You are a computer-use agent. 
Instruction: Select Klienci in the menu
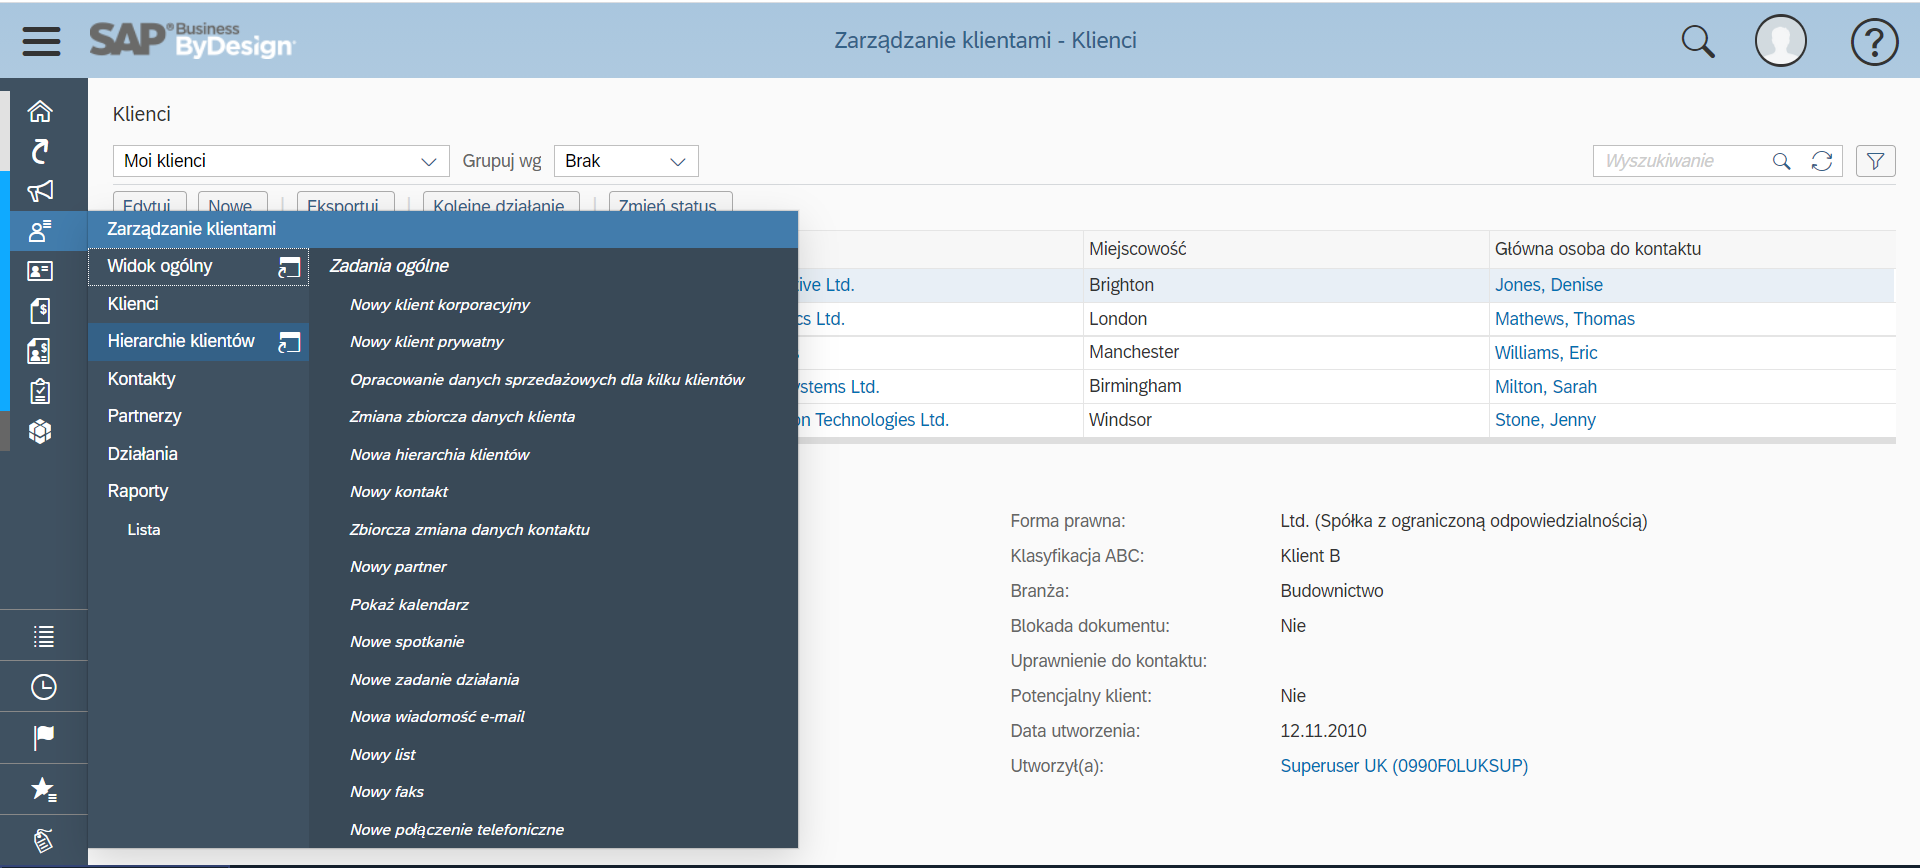[133, 304]
